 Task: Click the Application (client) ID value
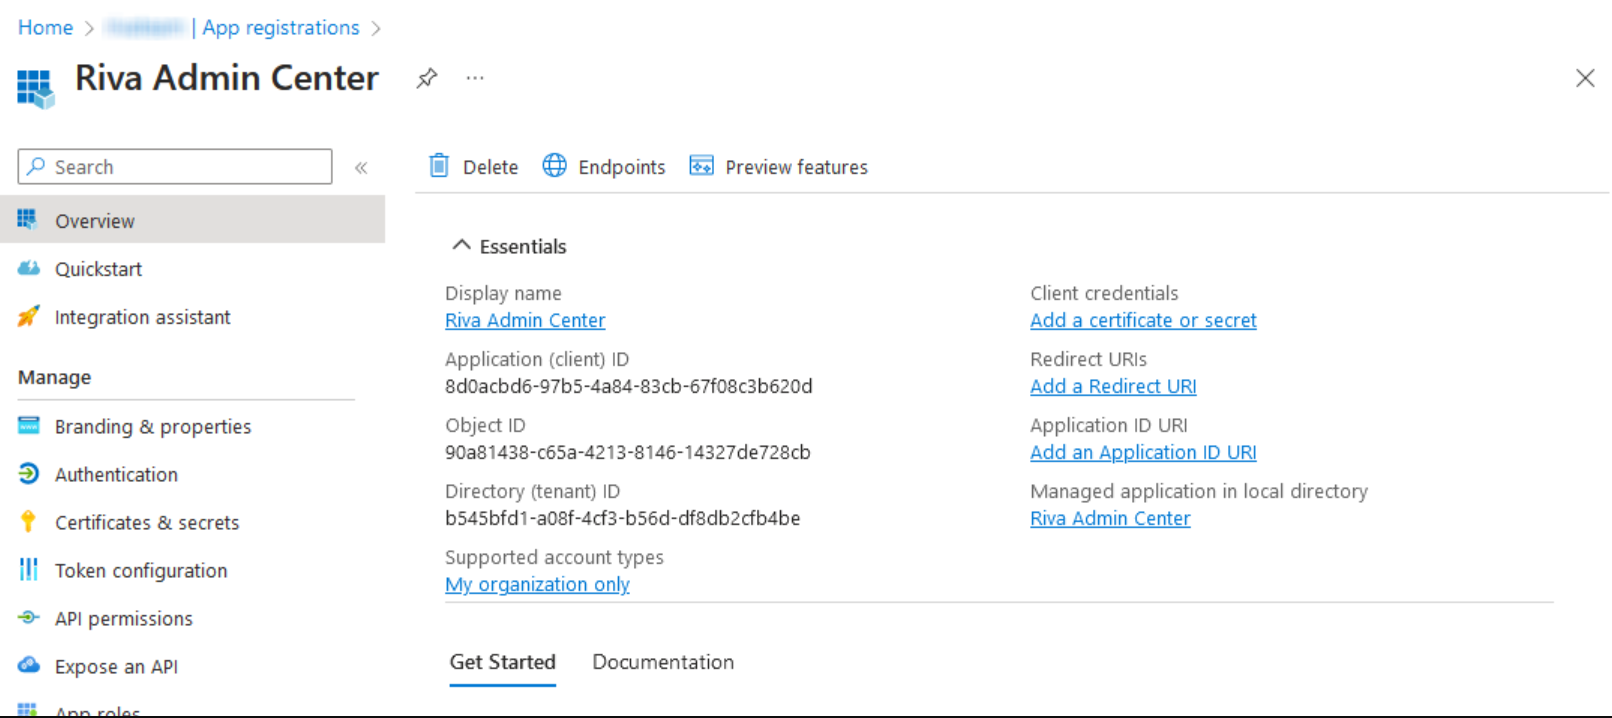click(x=628, y=386)
